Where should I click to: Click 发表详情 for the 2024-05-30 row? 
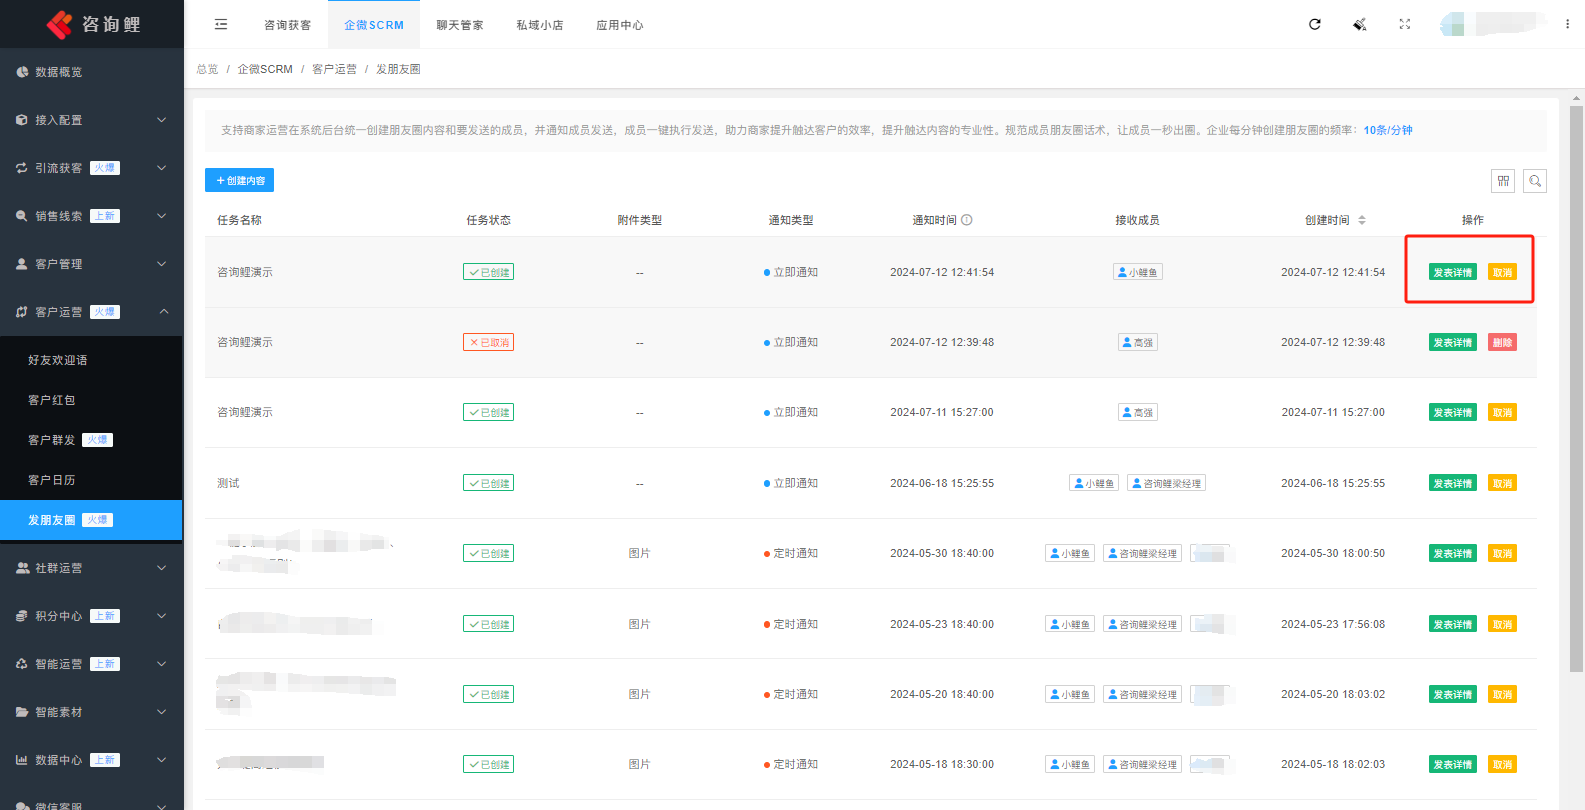[1453, 553]
